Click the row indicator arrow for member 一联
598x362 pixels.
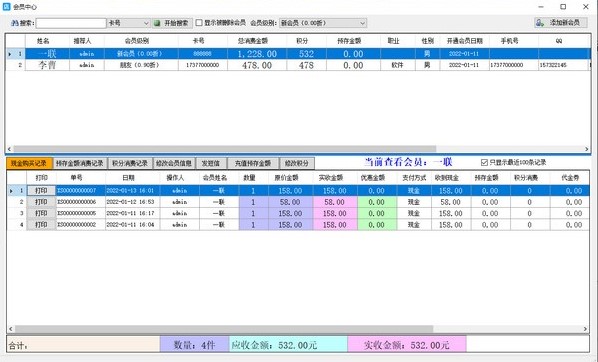coord(10,54)
